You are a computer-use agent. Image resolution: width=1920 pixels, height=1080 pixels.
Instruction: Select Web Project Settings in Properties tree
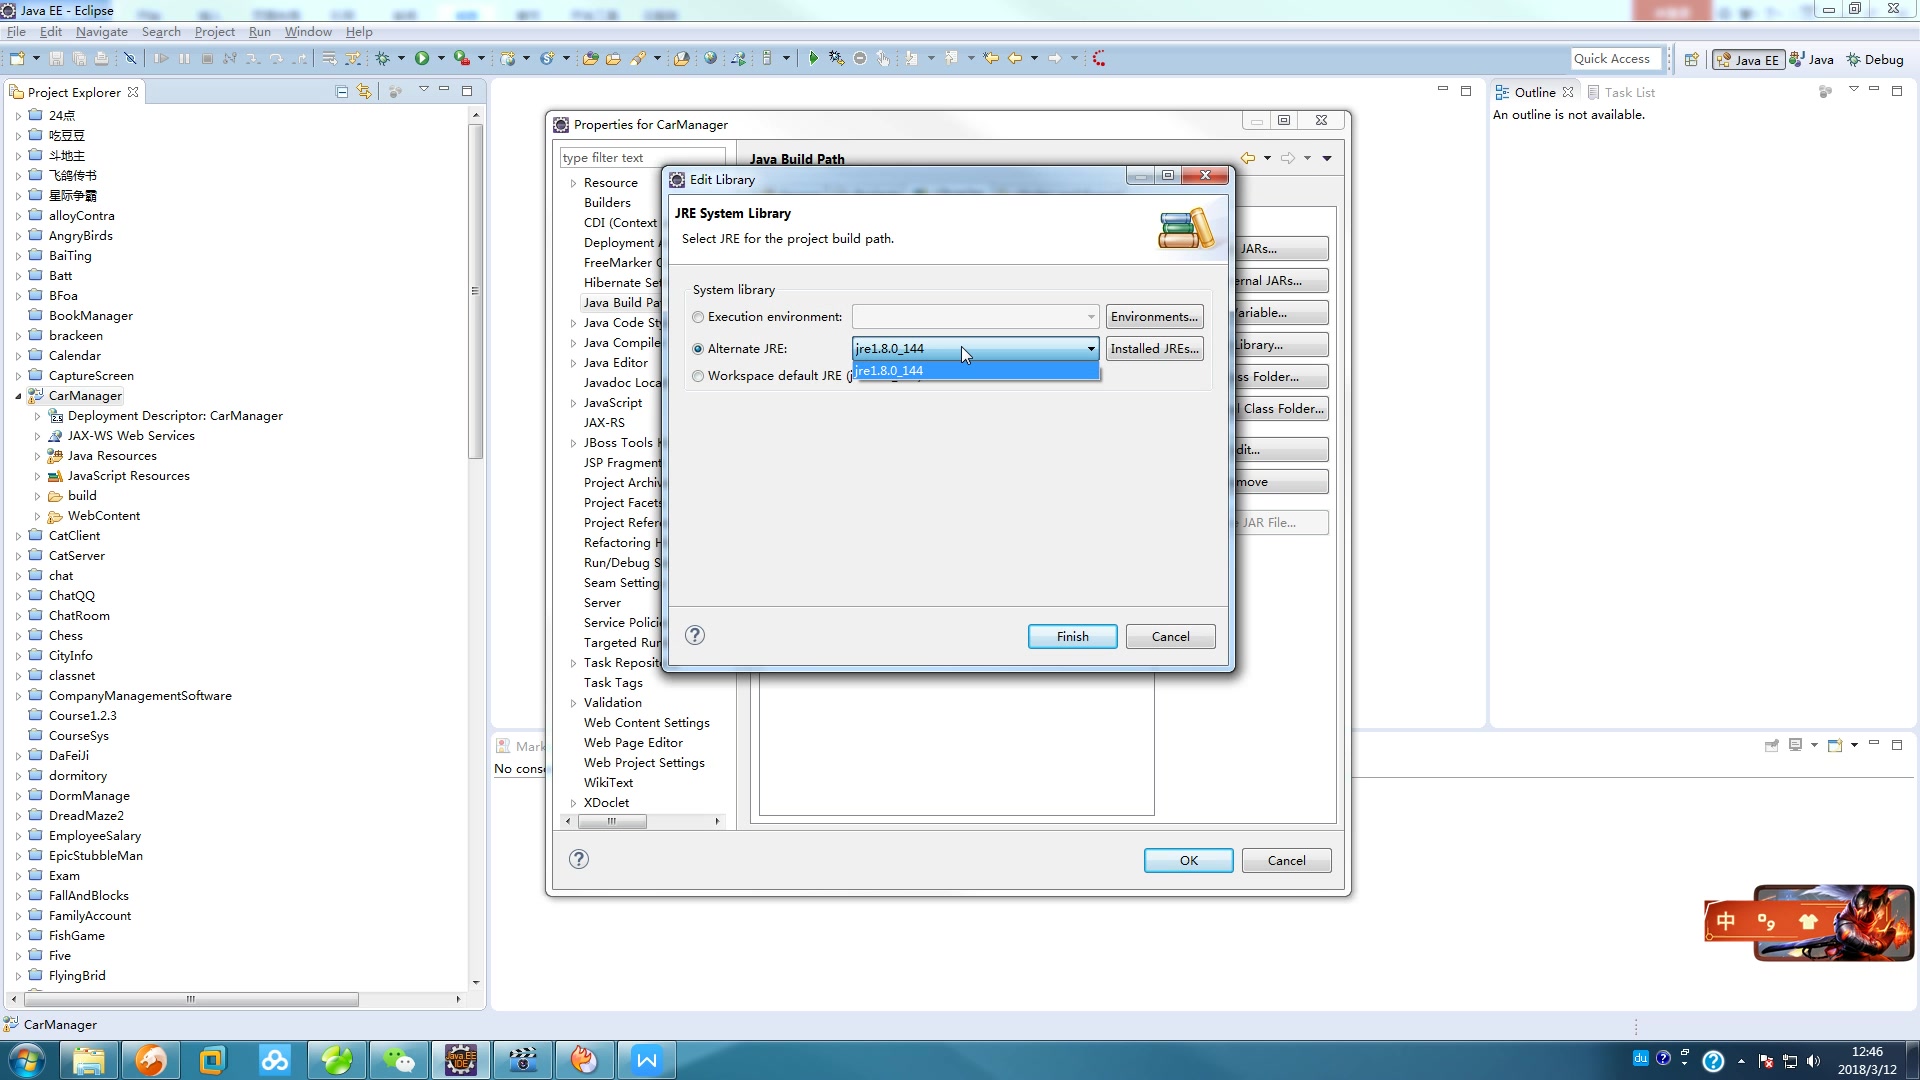(x=644, y=763)
